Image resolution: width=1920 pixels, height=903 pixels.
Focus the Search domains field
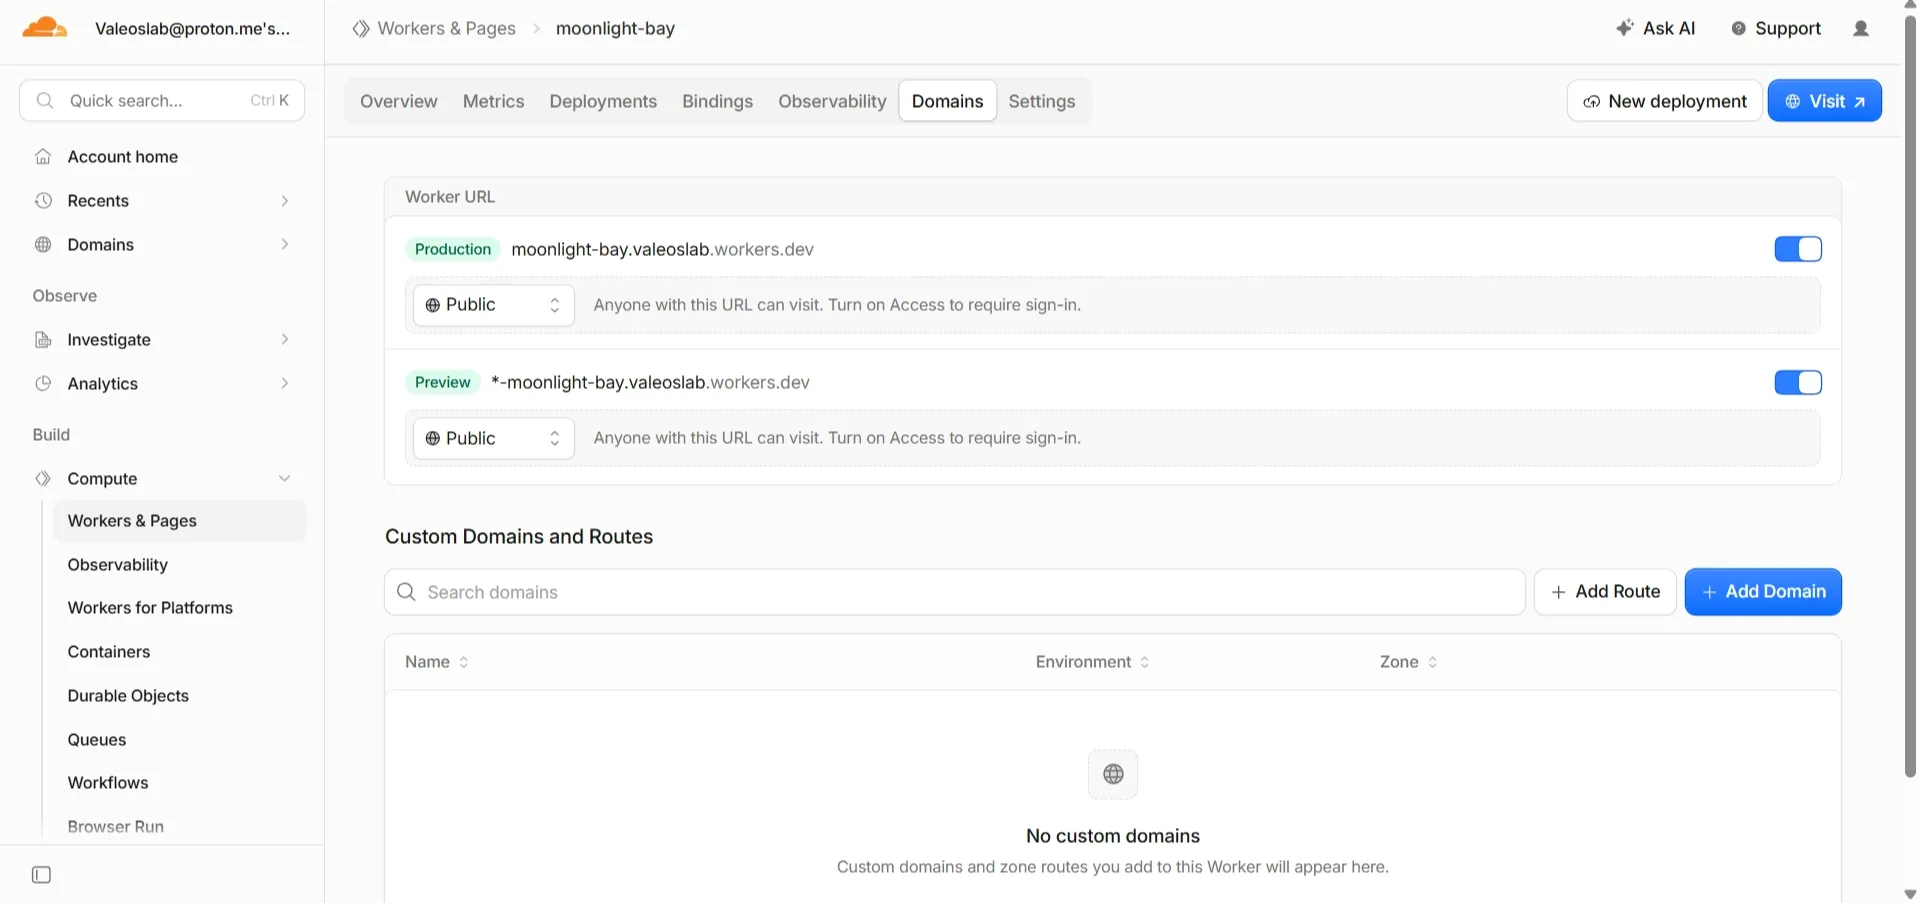pyautogui.click(x=955, y=592)
